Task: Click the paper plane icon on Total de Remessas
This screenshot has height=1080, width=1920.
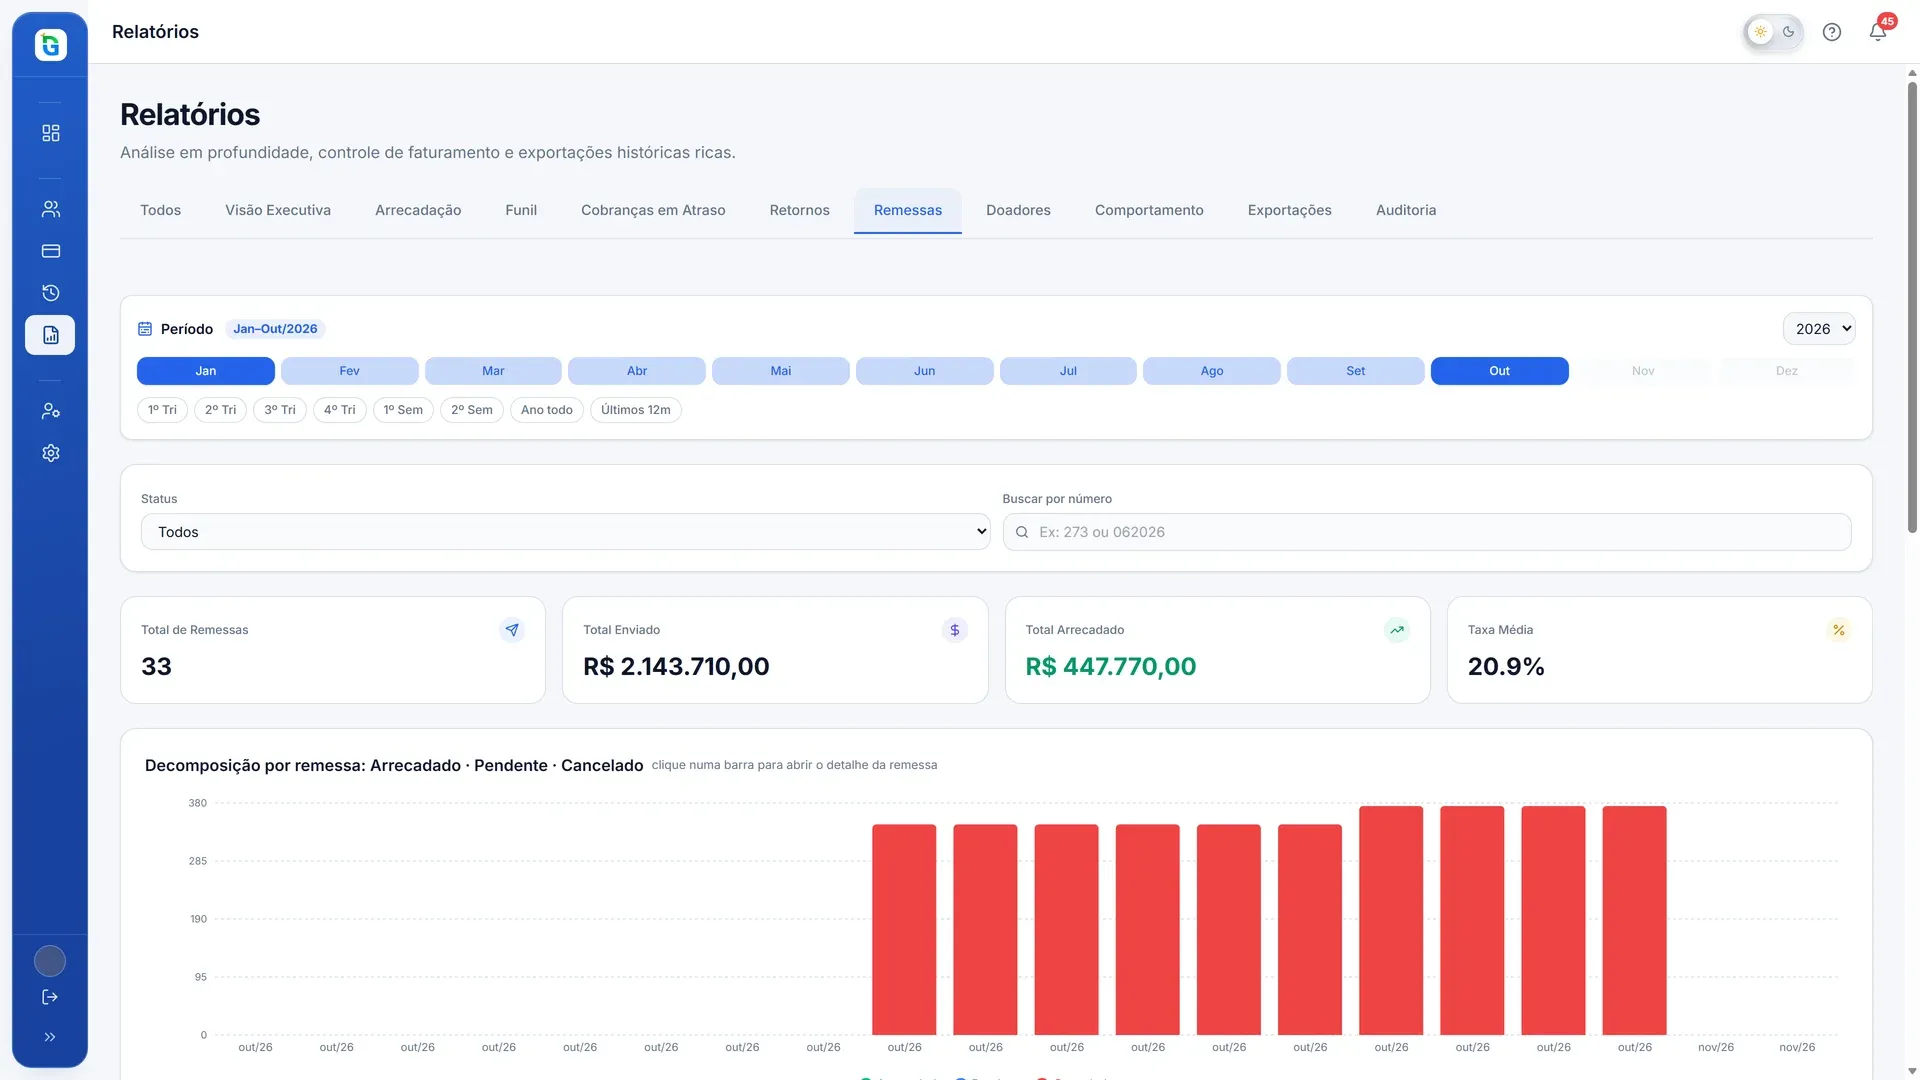Action: click(512, 630)
